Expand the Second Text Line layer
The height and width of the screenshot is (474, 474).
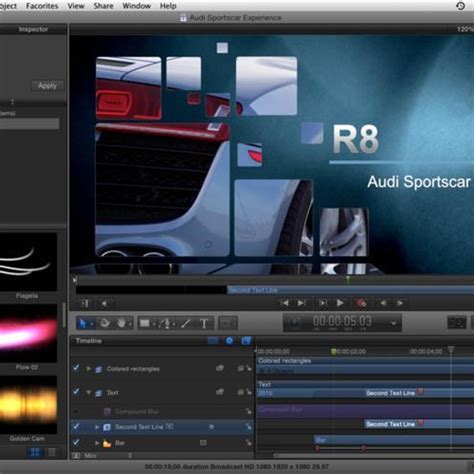click(x=97, y=427)
